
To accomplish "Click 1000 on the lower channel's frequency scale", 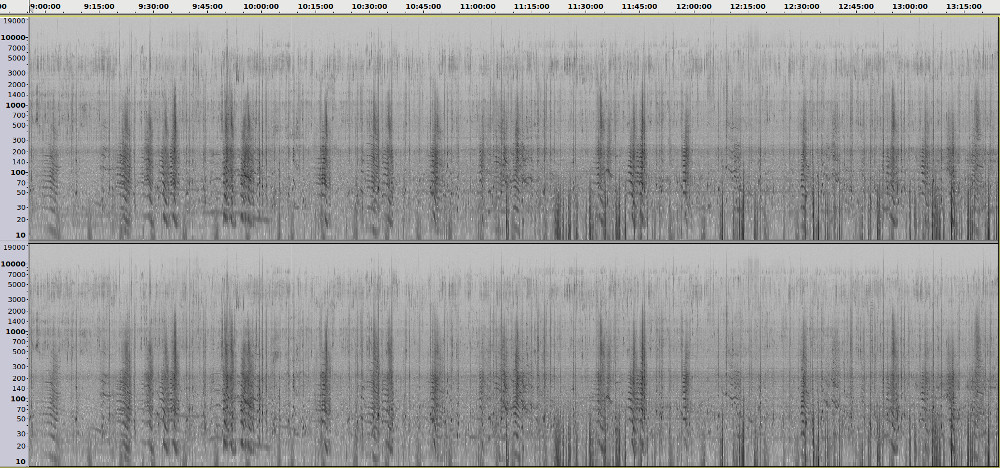I will [16, 331].
